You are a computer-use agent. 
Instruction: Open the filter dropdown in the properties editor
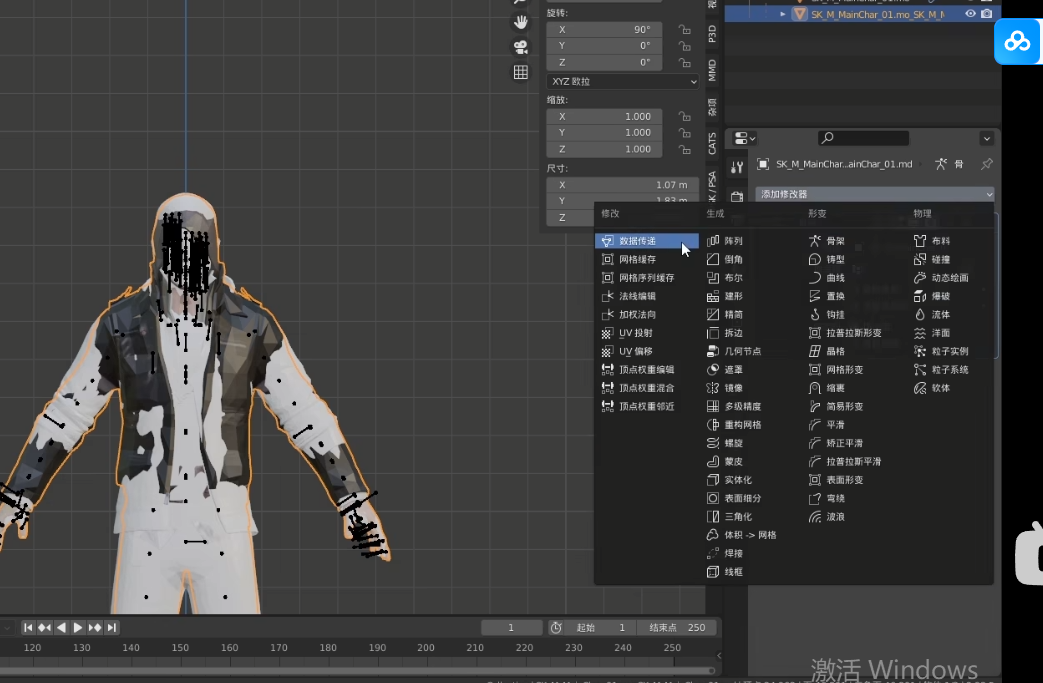tap(986, 137)
